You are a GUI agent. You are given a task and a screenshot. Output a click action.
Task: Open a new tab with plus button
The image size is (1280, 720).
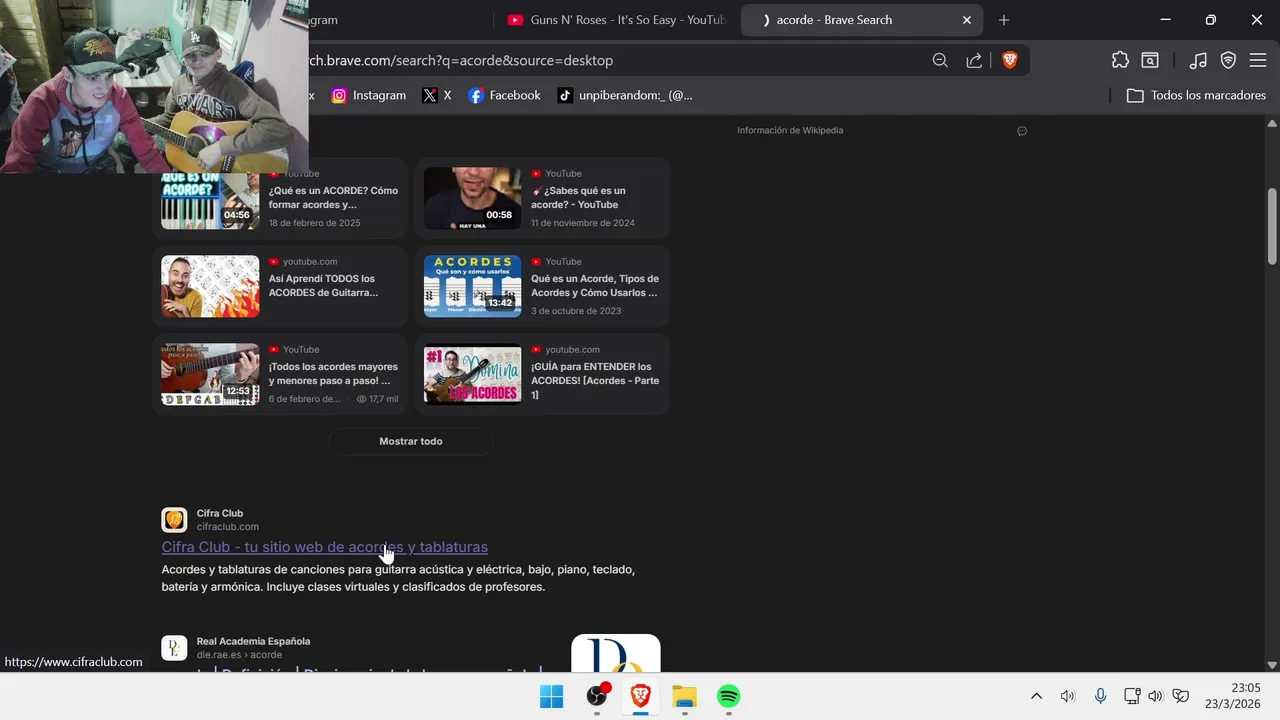point(1004,20)
